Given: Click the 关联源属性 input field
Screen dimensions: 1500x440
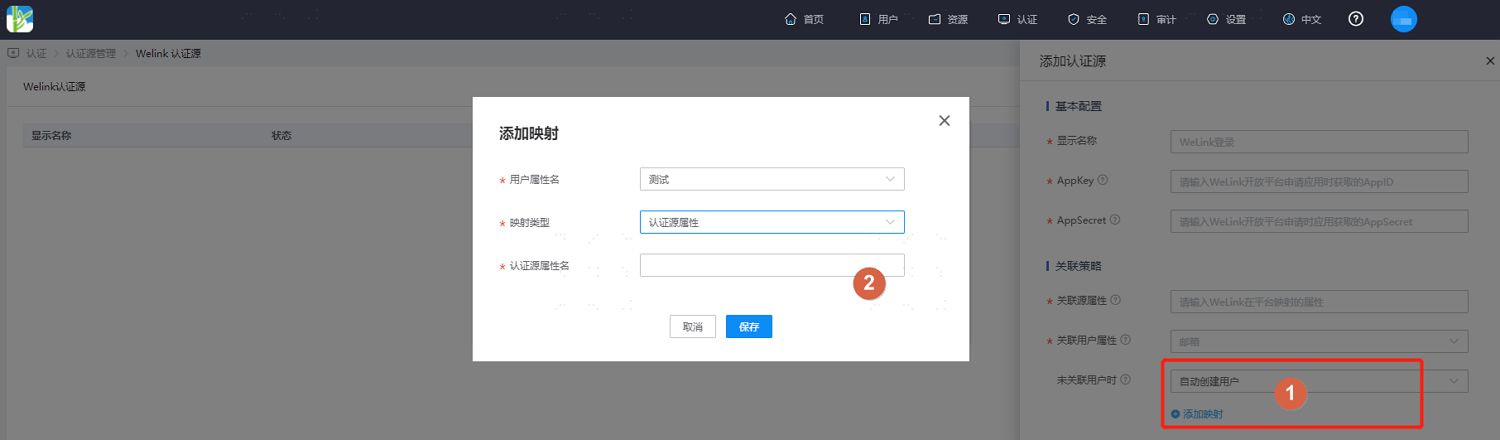Looking at the screenshot, I should coord(1319,301).
